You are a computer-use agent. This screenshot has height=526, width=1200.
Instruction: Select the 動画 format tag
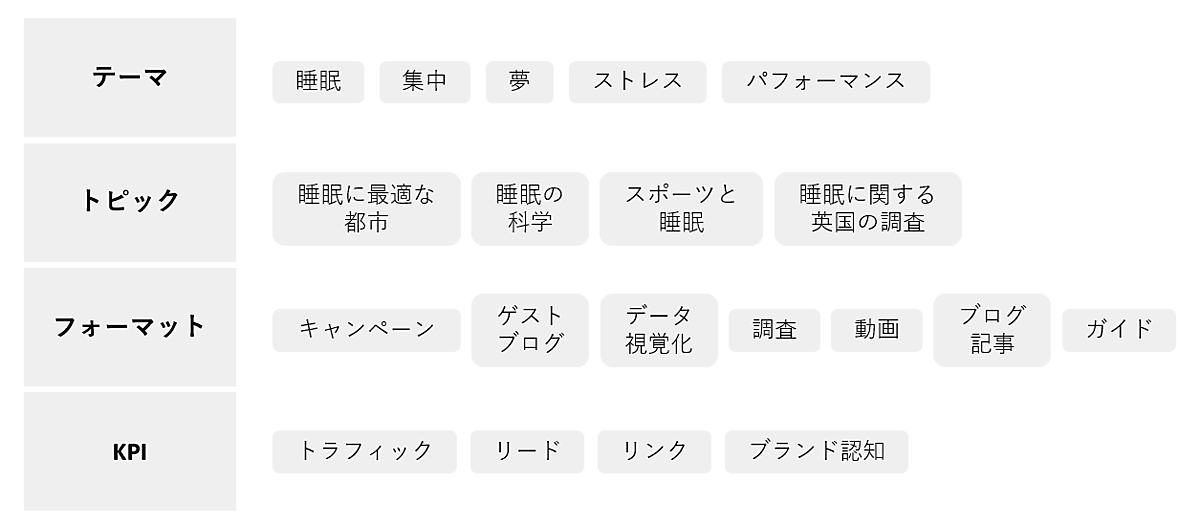coord(876,330)
